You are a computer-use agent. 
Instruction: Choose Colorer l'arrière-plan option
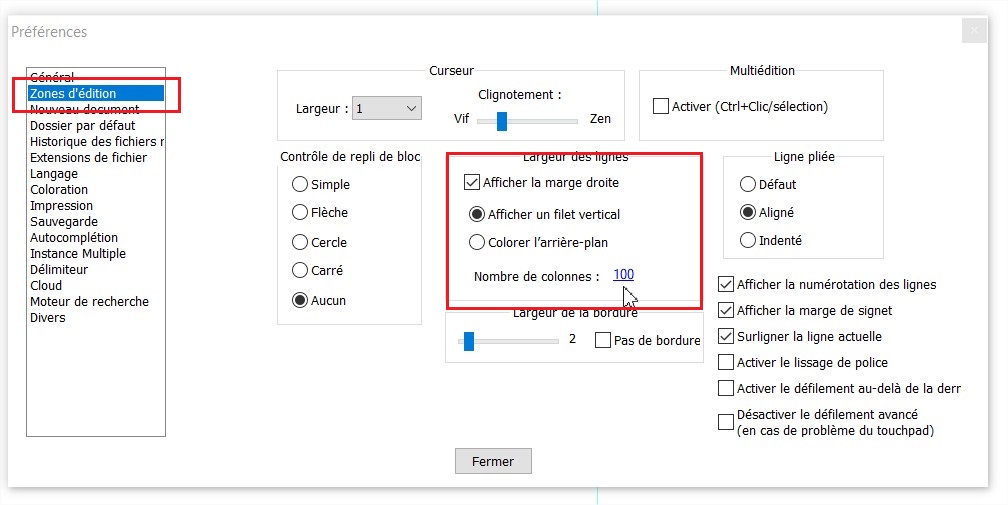[x=476, y=242]
